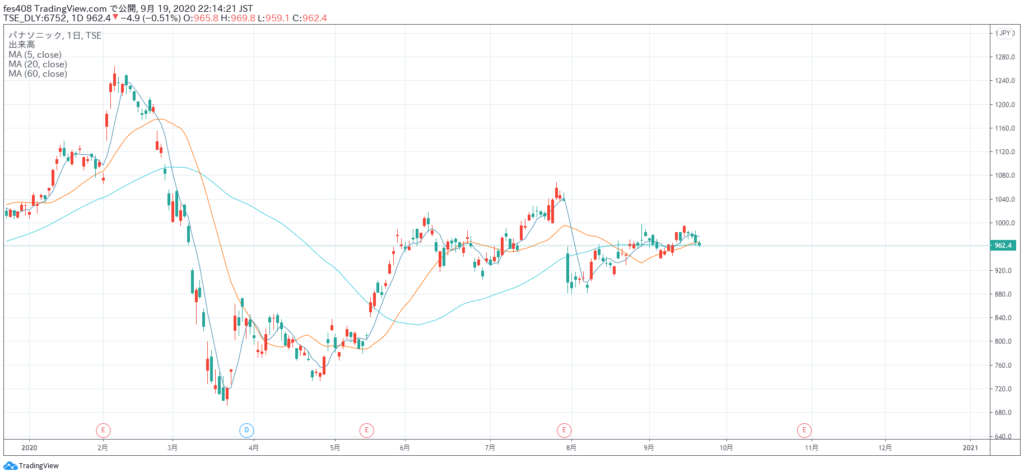Select the current price tag 962.4

tap(1002, 246)
